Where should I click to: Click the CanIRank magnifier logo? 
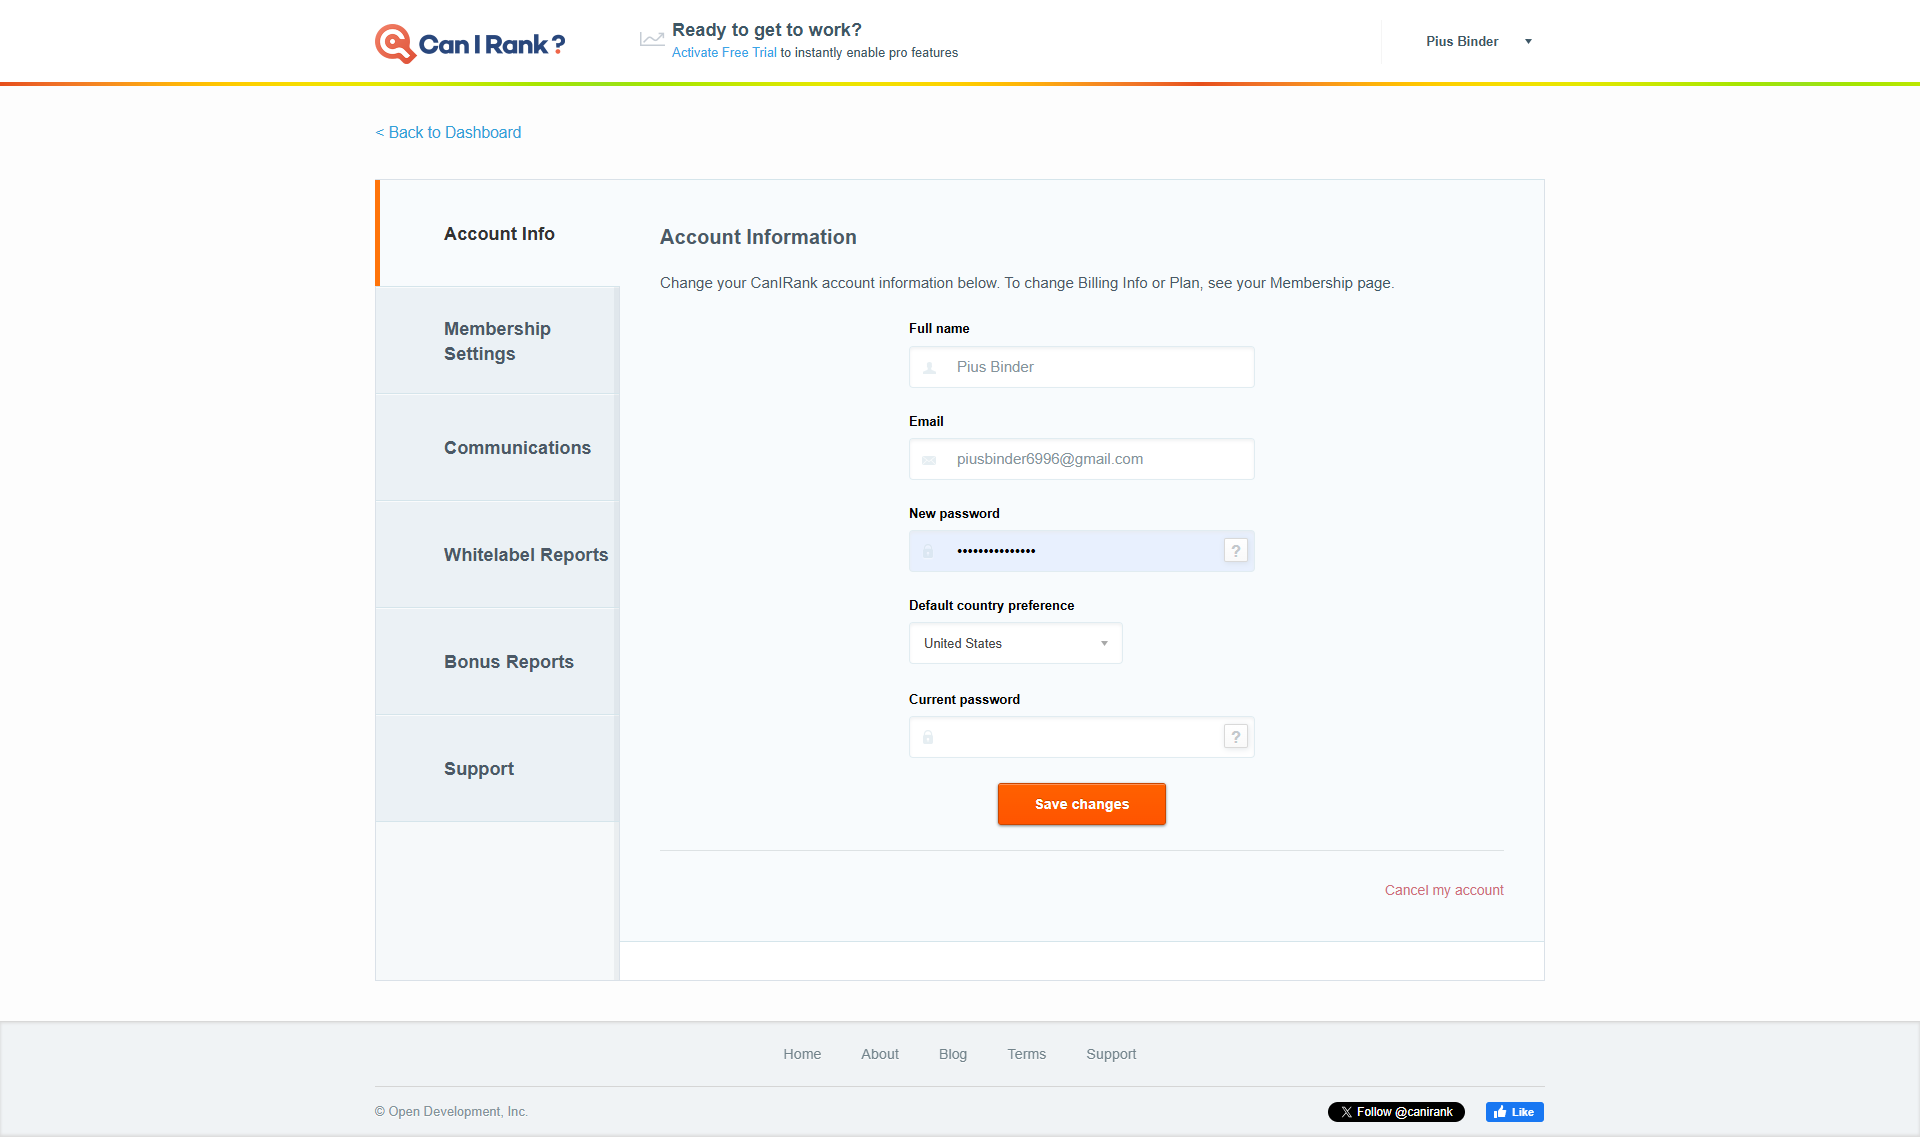[x=395, y=44]
